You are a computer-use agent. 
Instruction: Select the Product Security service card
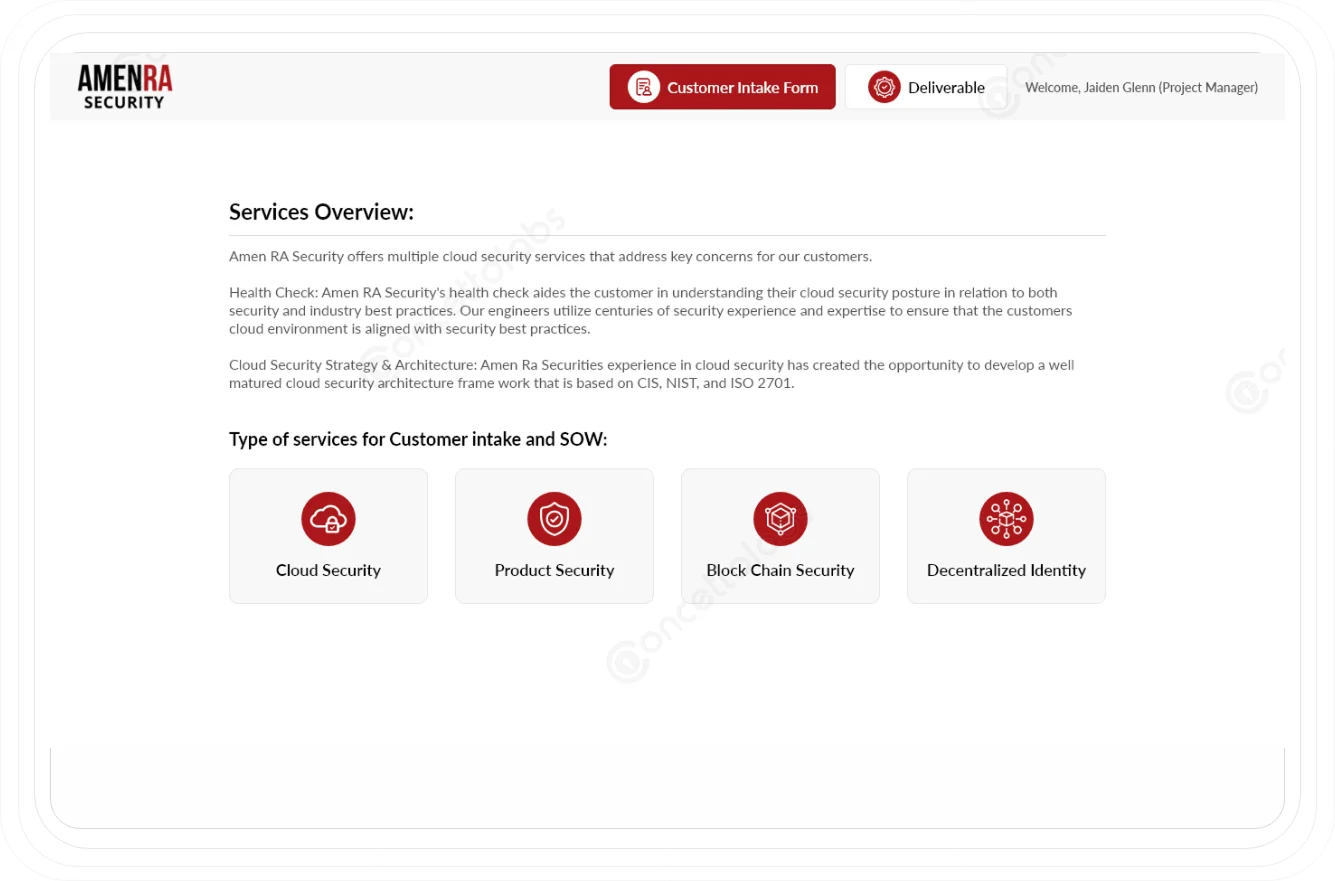pyautogui.click(x=554, y=535)
